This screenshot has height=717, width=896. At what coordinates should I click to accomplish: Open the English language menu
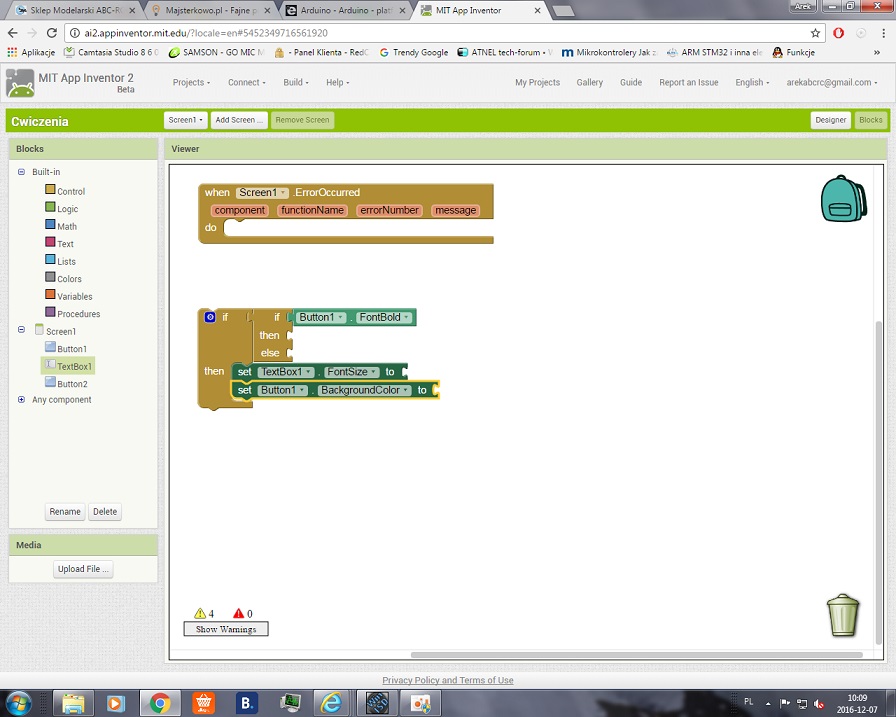tap(752, 82)
